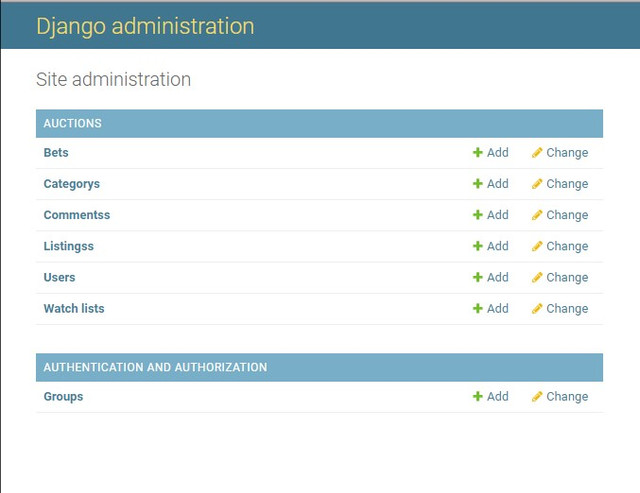The width and height of the screenshot is (640, 493).
Task: Open Authentication and Authorization section header
Action: pyautogui.click(x=156, y=367)
